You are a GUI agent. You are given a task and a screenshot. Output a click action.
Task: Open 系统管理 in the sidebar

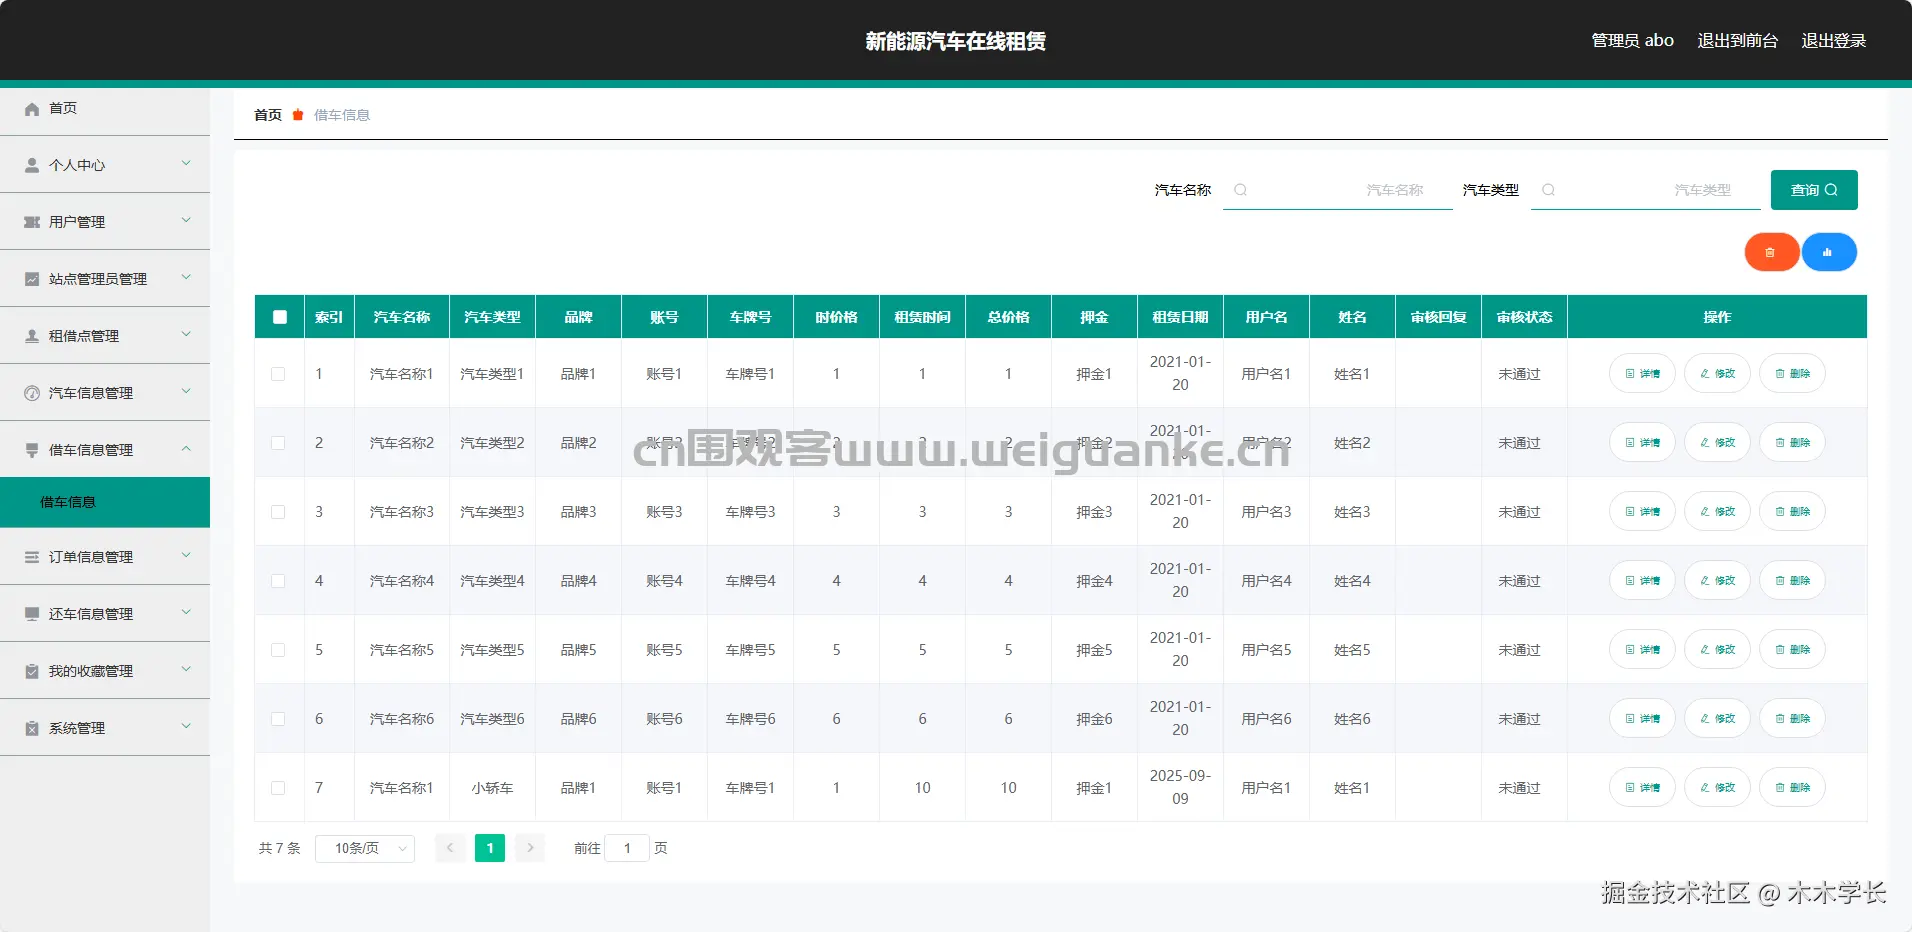(x=105, y=728)
